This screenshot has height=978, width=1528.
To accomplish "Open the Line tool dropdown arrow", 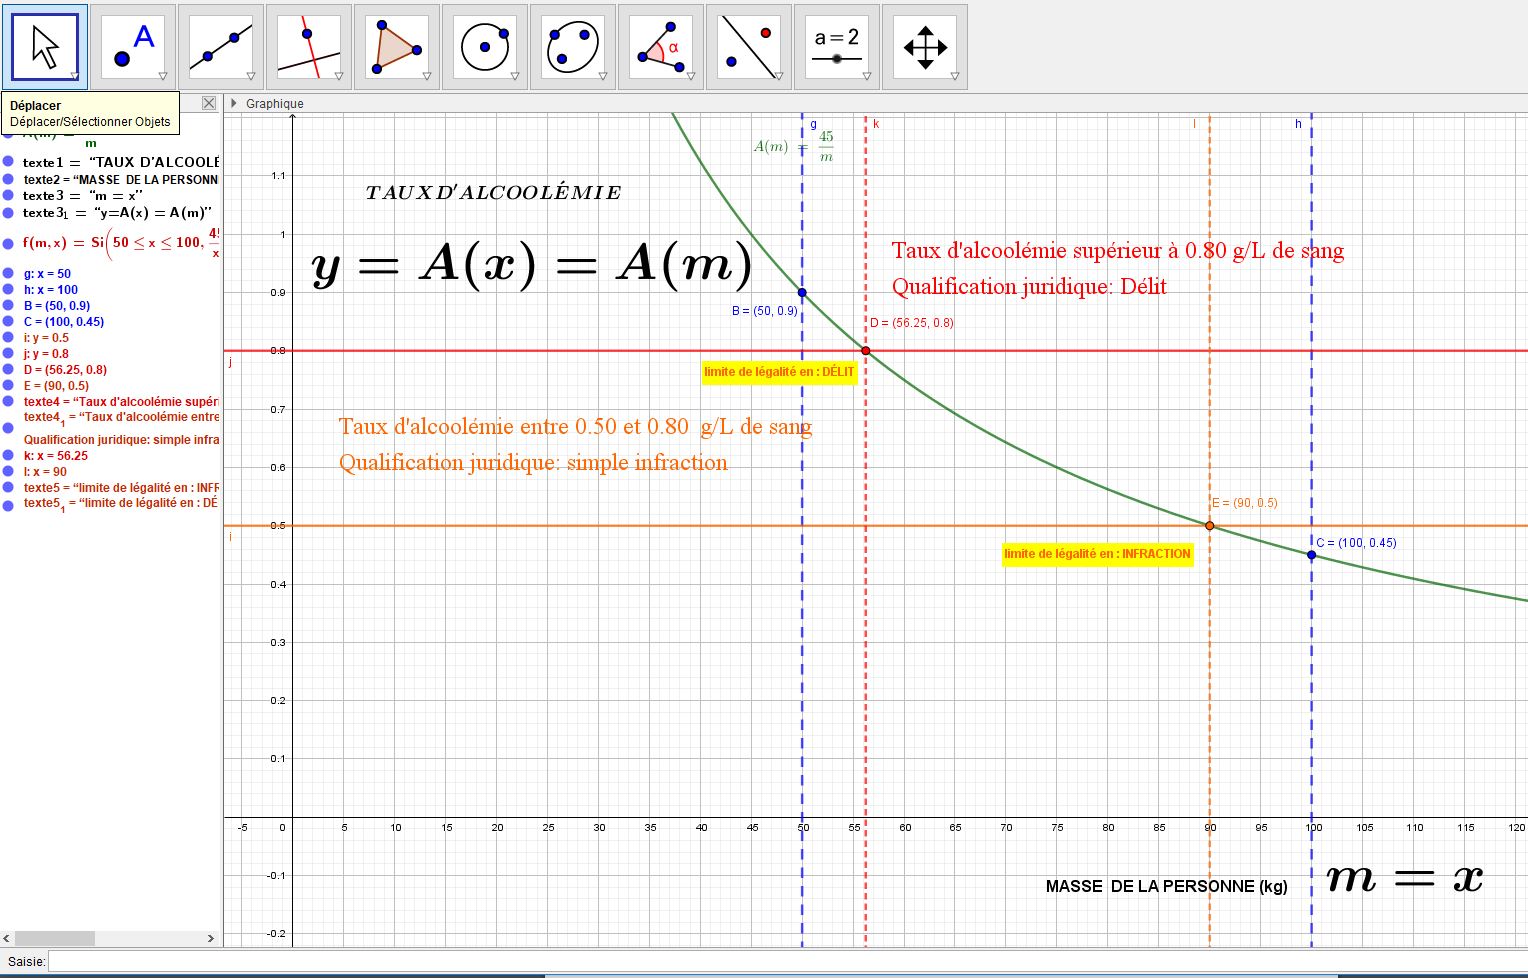I will click(251, 76).
